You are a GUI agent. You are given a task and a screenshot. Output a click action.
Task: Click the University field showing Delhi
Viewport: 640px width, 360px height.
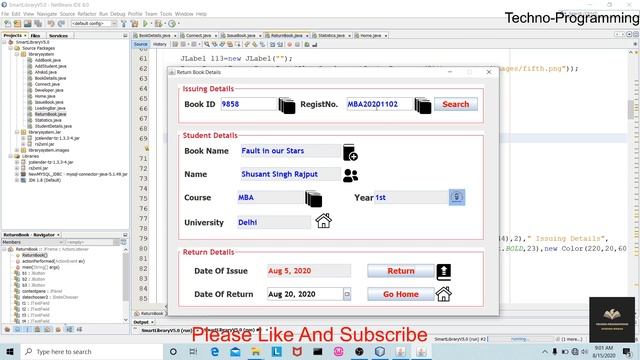[274, 222]
